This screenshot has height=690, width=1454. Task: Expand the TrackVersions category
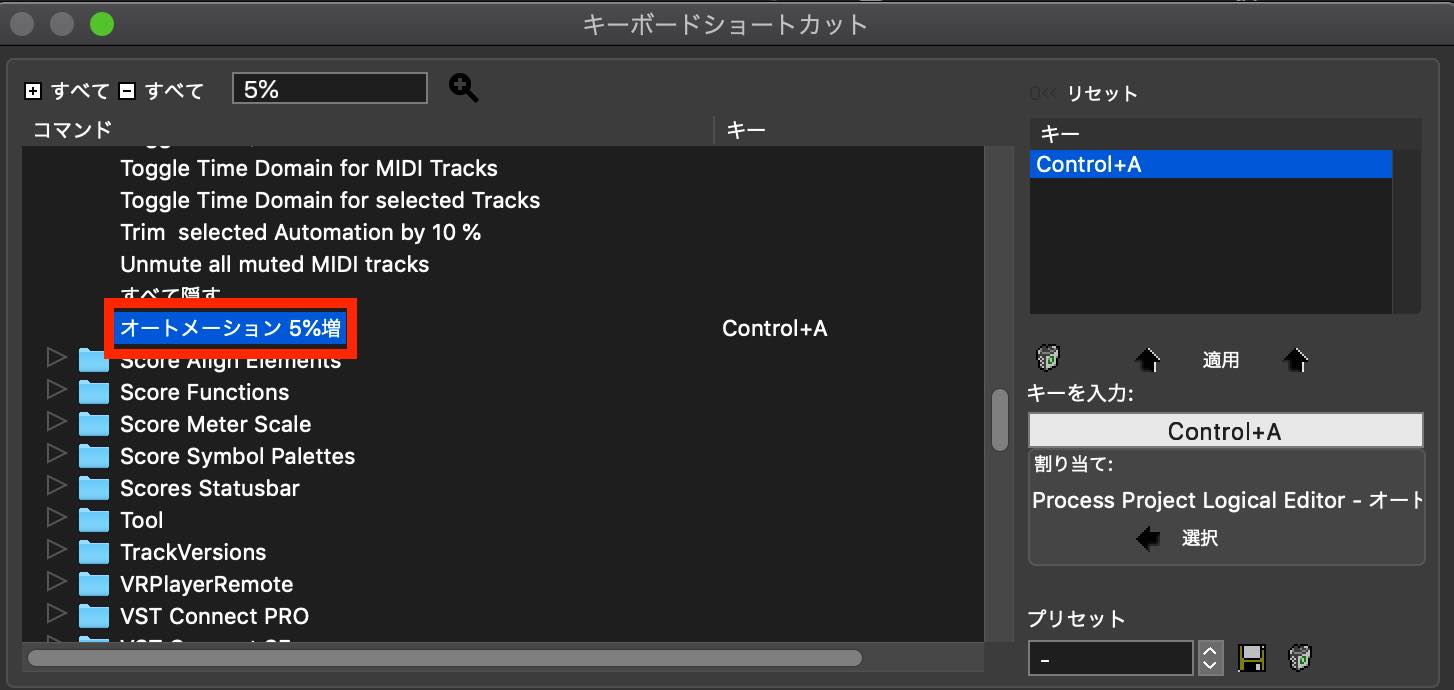(x=56, y=551)
